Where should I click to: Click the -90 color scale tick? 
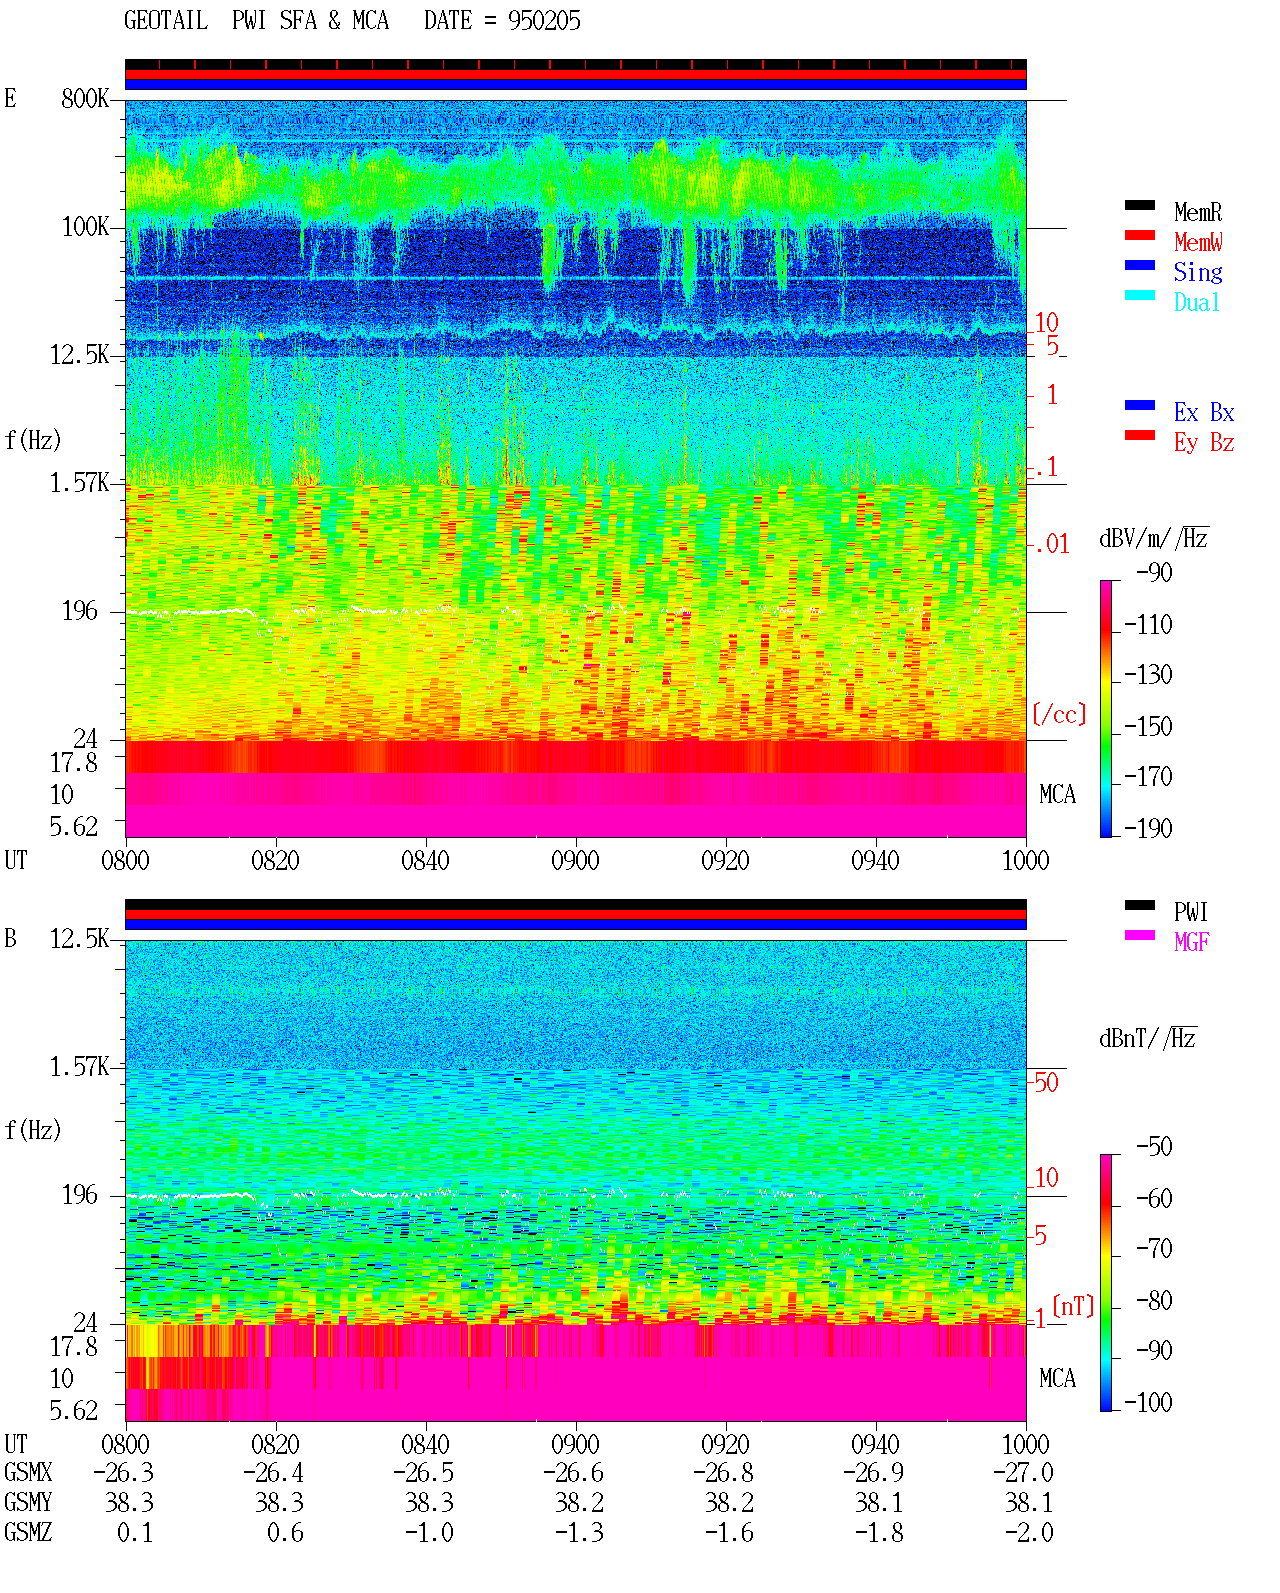point(1155,573)
